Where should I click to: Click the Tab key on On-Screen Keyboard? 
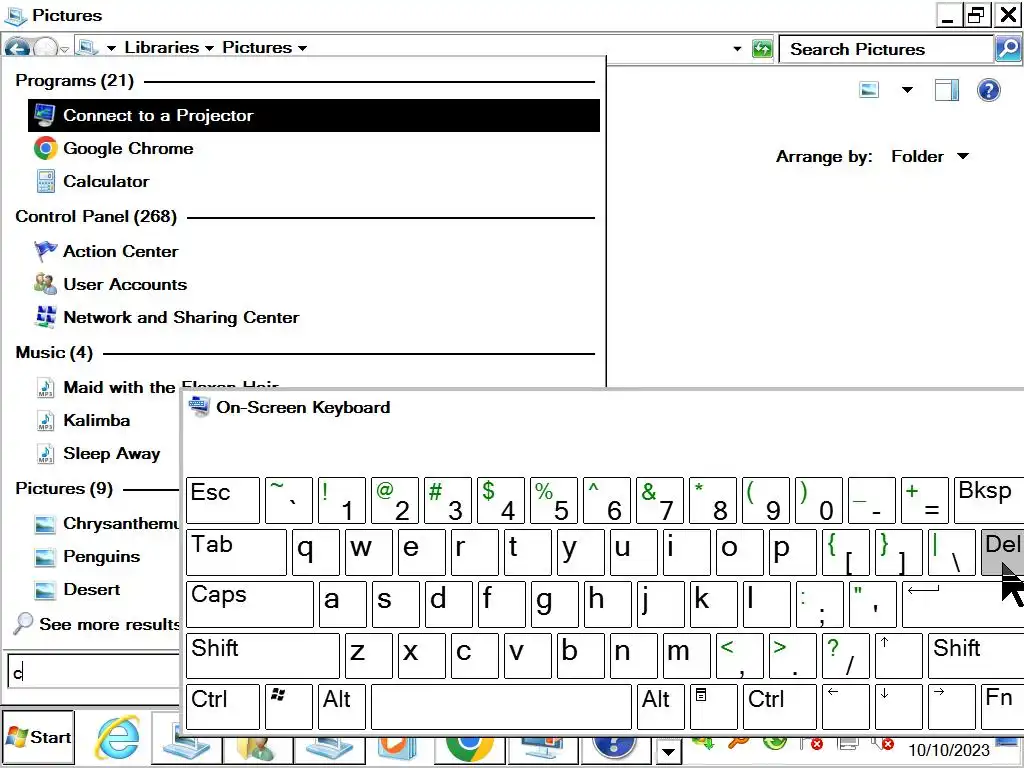(x=236, y=552)
